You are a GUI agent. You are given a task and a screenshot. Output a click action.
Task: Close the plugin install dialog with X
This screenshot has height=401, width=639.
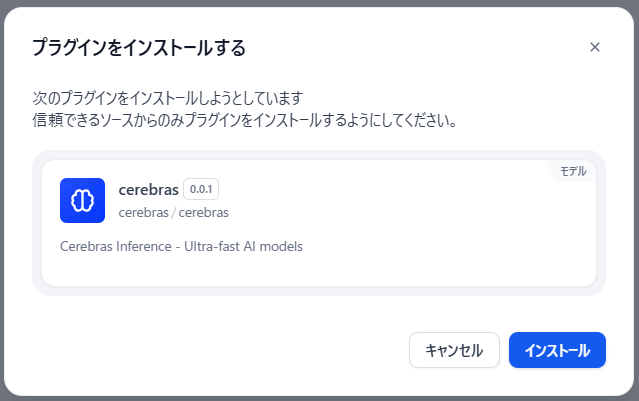(x=595, y=47)
